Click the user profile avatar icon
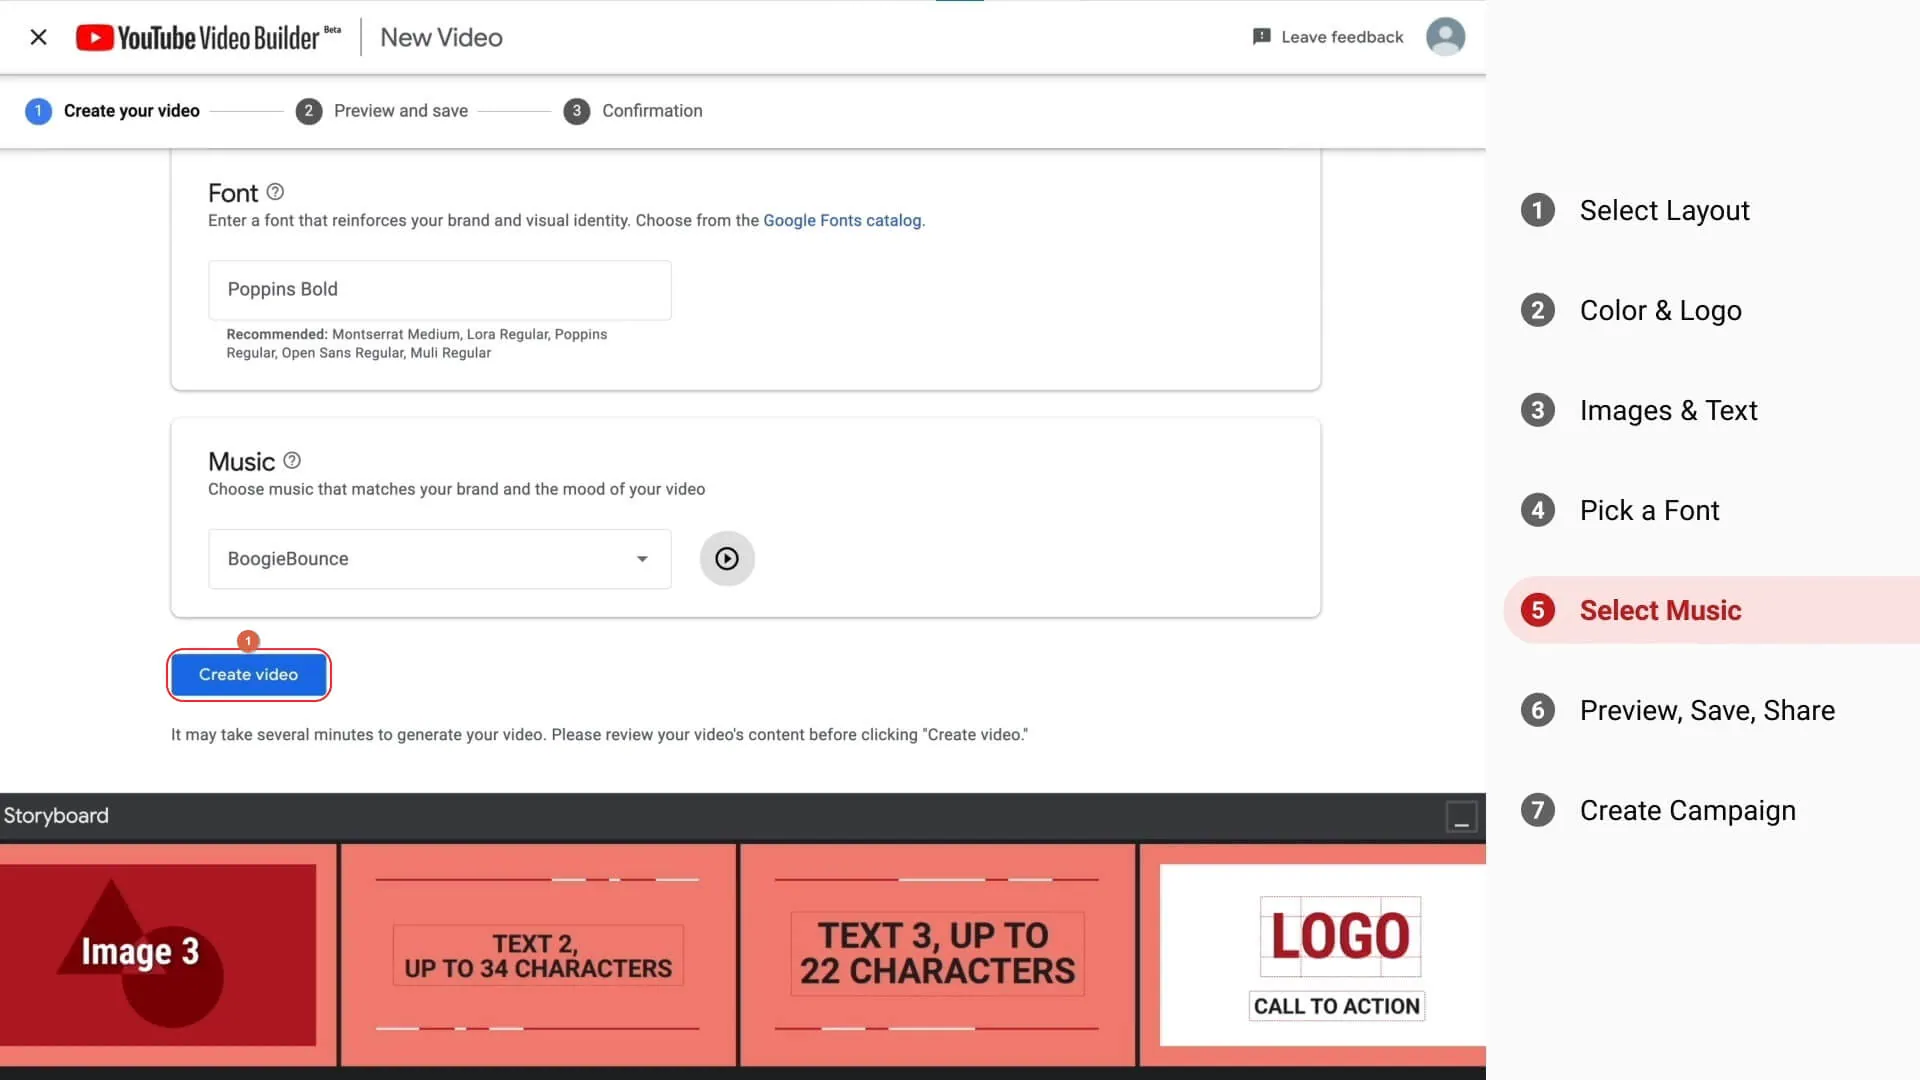Viewport: 1920px width, 1080px height. [1445, 36]
